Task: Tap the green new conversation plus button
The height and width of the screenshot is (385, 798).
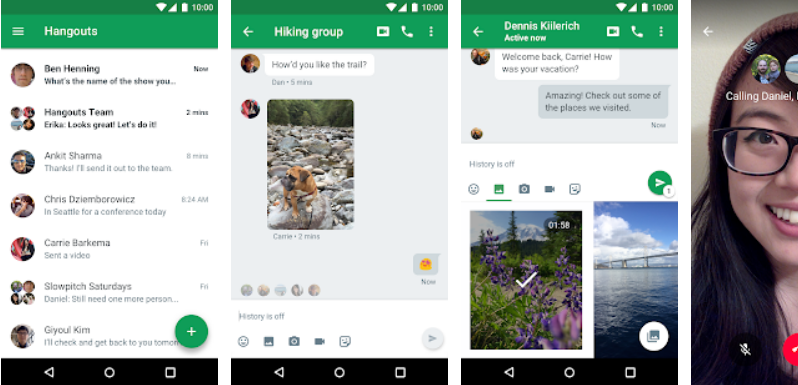Action: 191,332
